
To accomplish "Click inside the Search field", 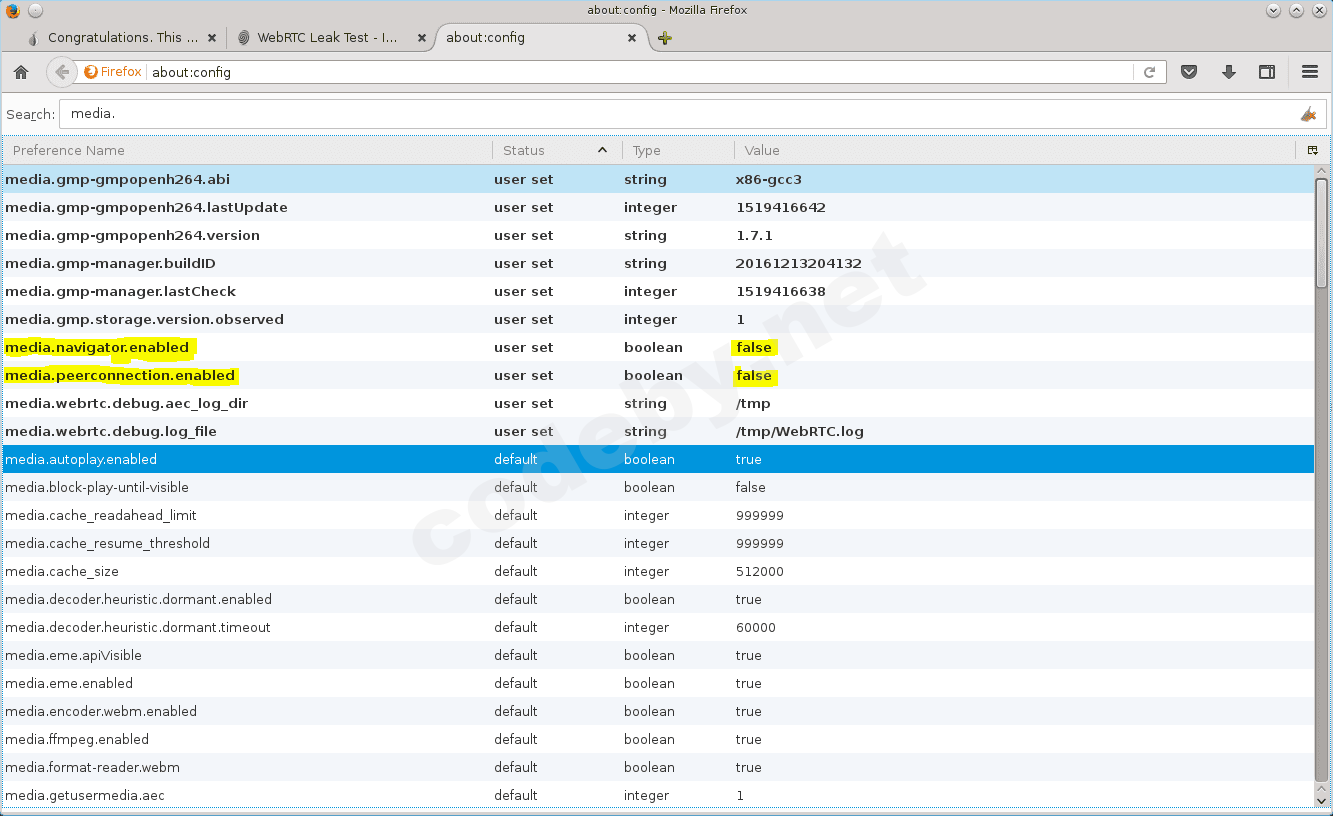I will (400, 114).
